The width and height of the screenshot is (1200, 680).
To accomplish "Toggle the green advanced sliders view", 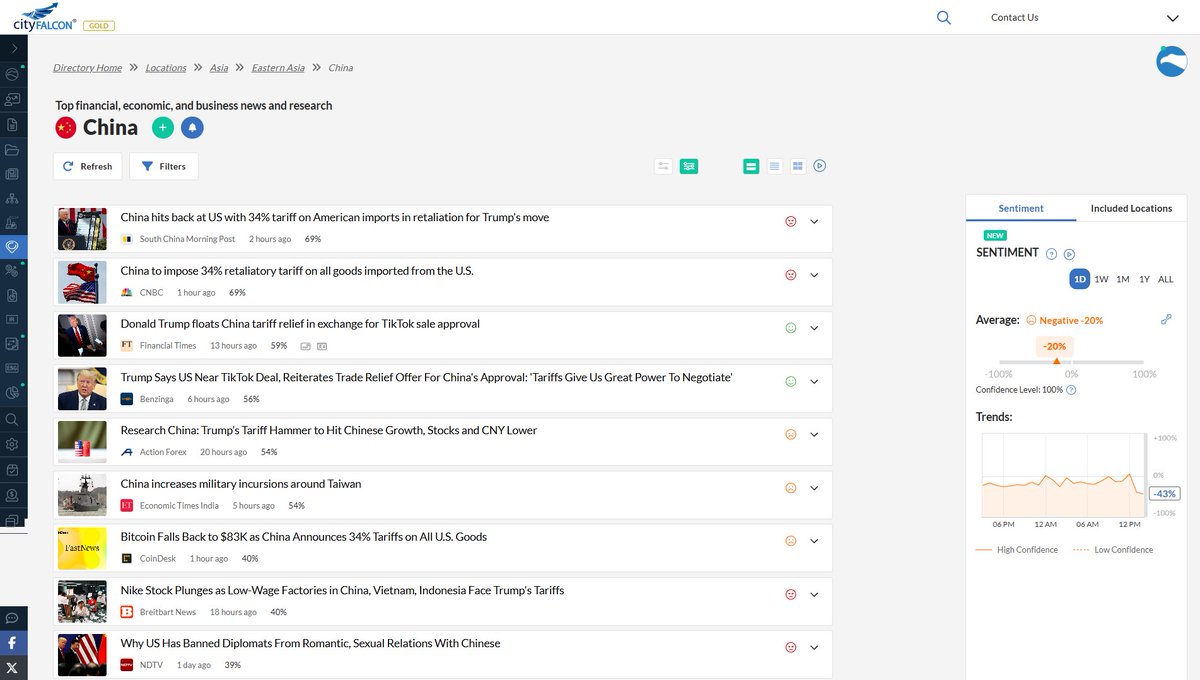I will coord(689,166).
